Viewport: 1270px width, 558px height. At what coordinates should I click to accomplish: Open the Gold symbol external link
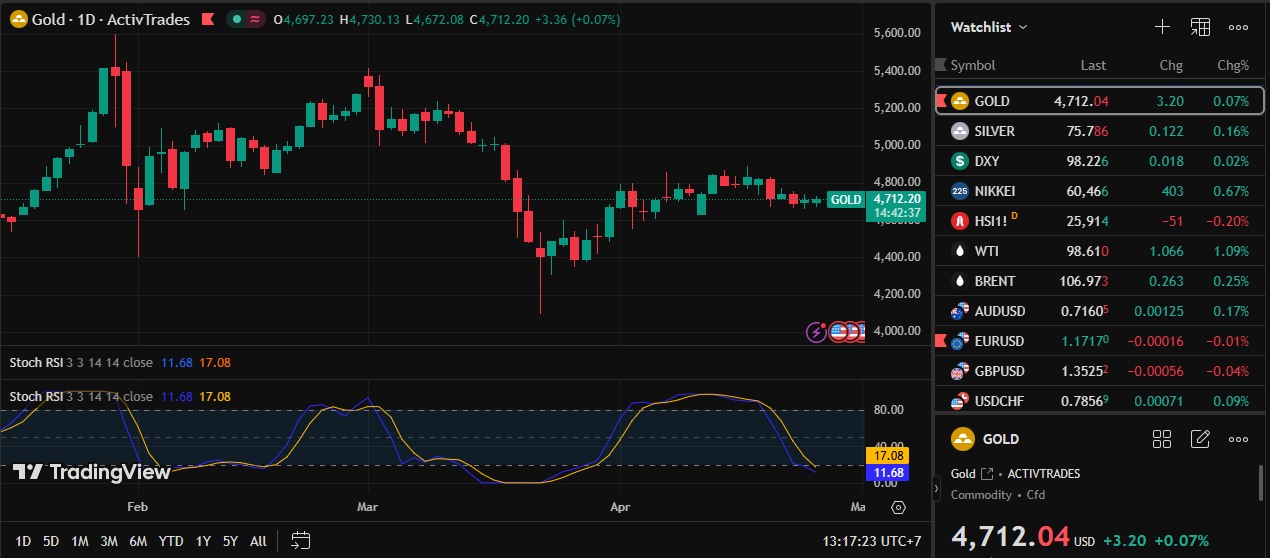pos(987,474)
